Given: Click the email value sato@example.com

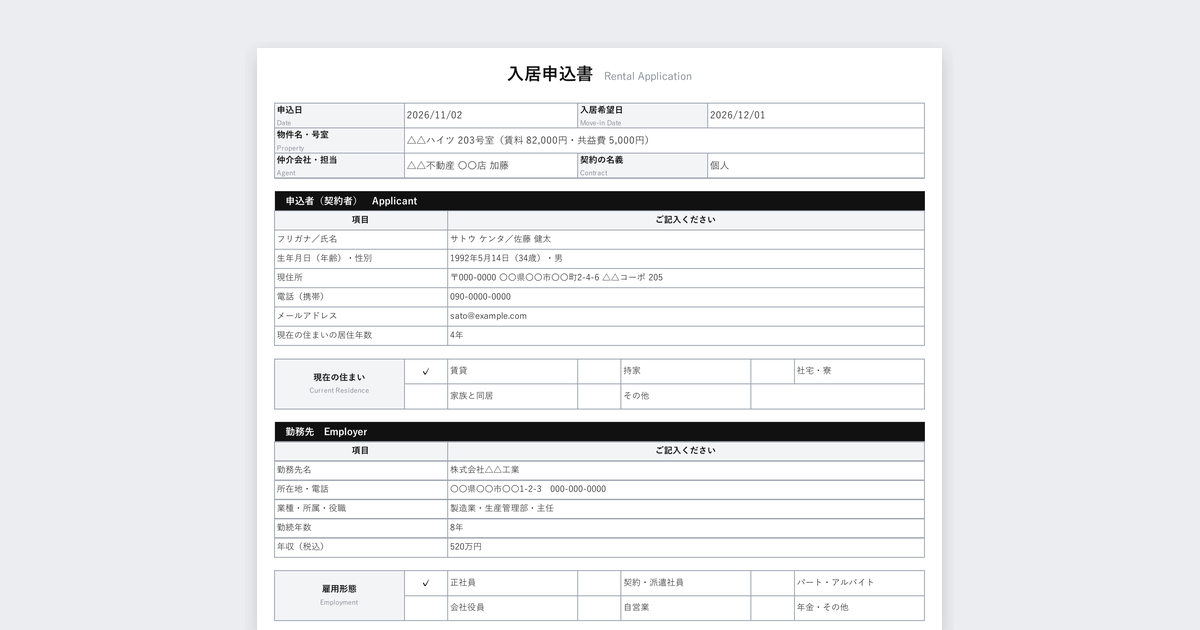Looking at the screenshot, I should point(686,316).
